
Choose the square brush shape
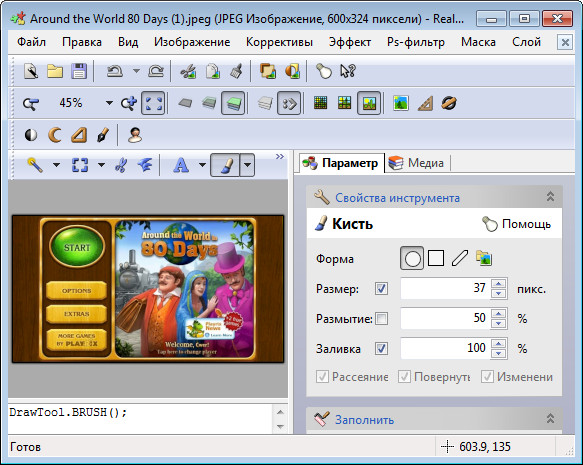[436, 258]
